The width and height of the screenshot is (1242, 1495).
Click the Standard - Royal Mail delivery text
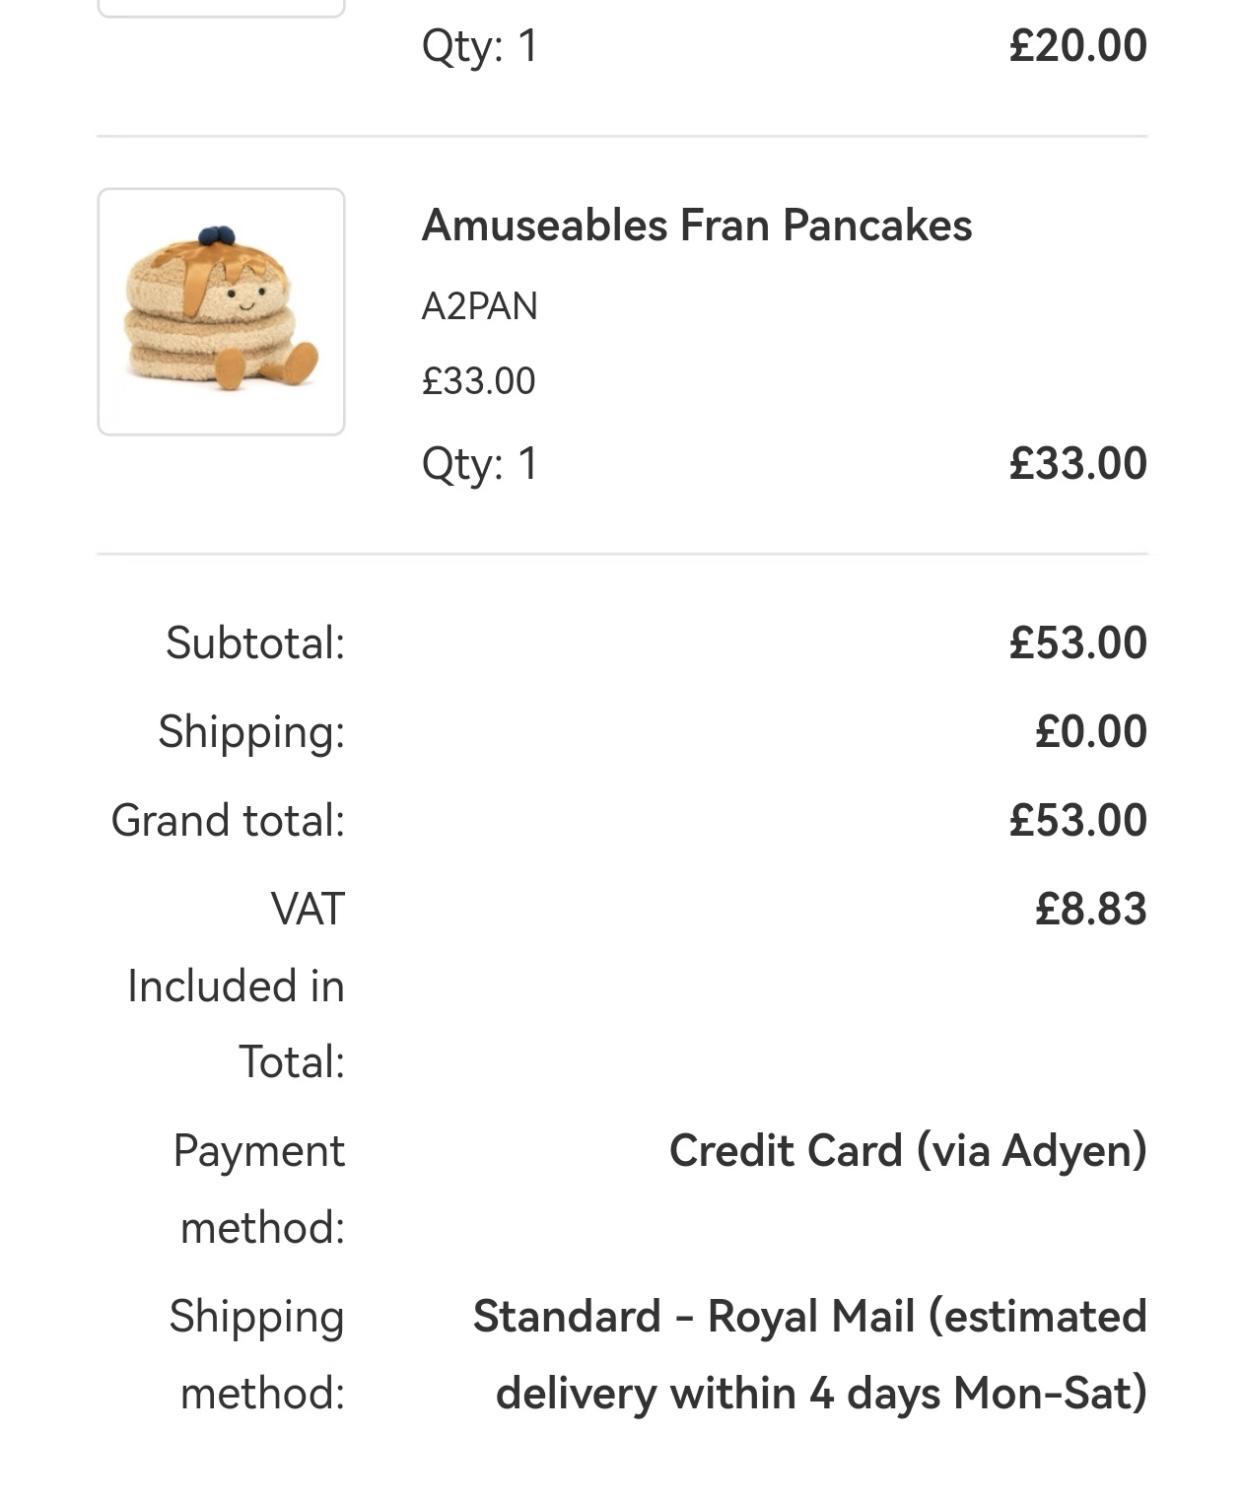coord(810,1355)
